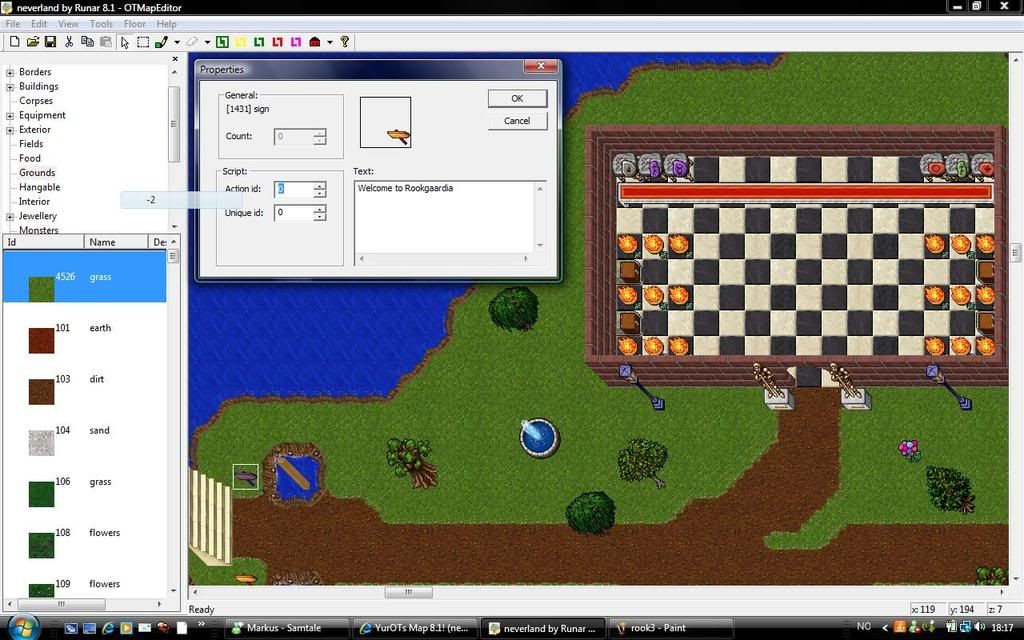
Task: Select the Fields category
Action: click(x=31, y=144)
